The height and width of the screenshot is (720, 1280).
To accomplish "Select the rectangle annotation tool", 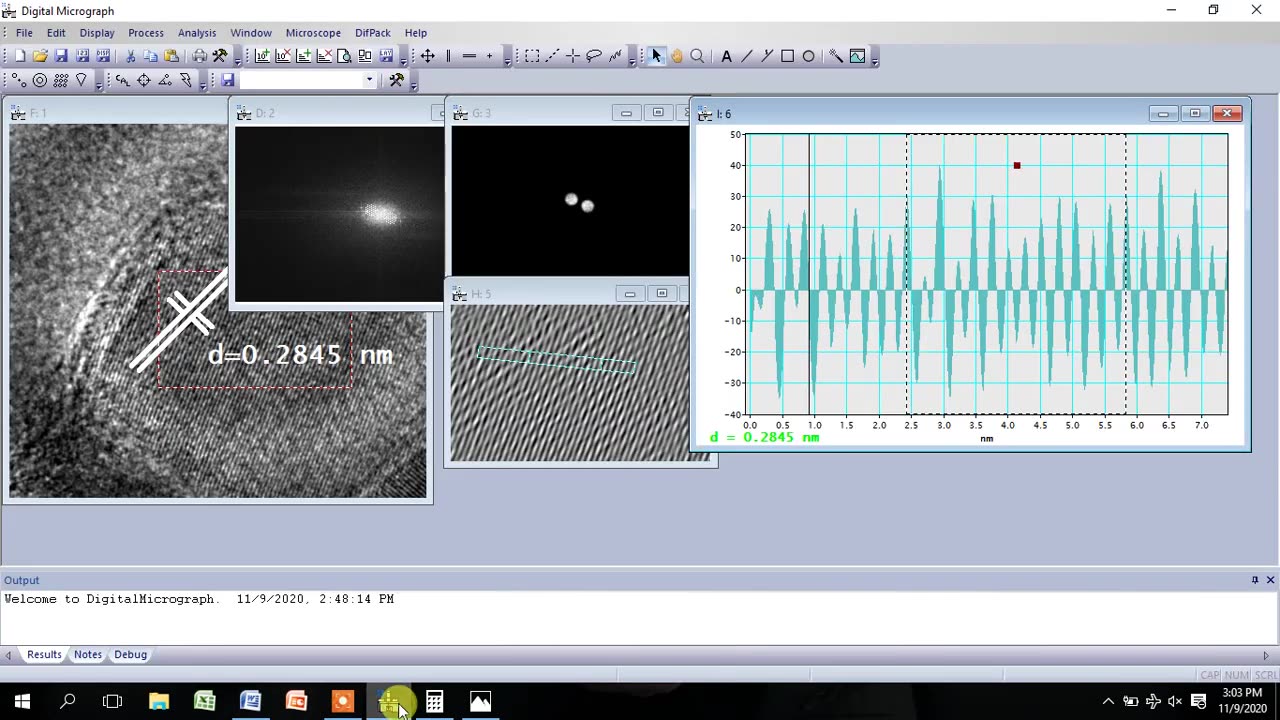I will point(788,56).
